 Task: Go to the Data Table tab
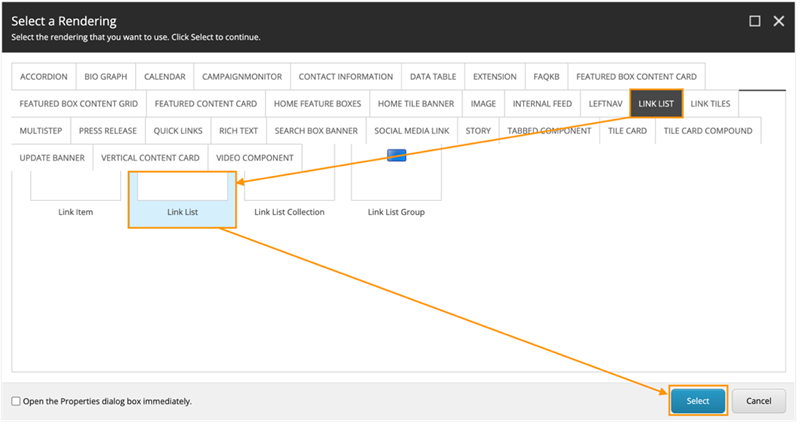433,77
